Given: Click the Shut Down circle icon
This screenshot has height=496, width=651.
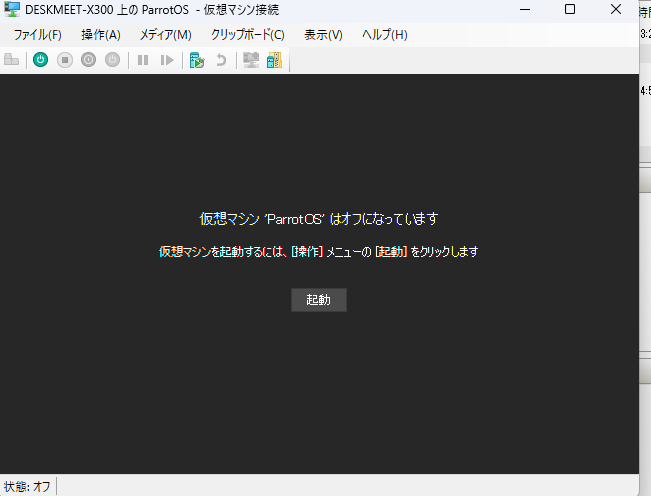Looking at the screenshot, I should pyautogui.click(x=89, y=60).
